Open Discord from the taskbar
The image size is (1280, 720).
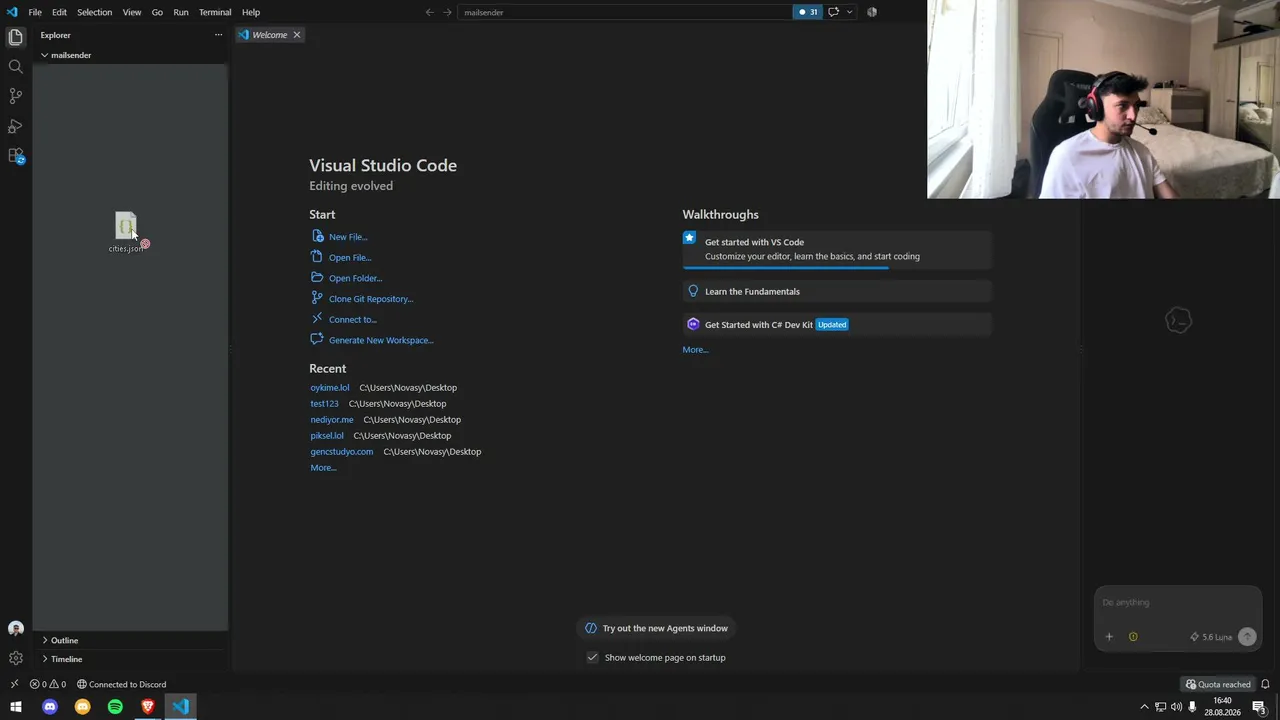49,707
